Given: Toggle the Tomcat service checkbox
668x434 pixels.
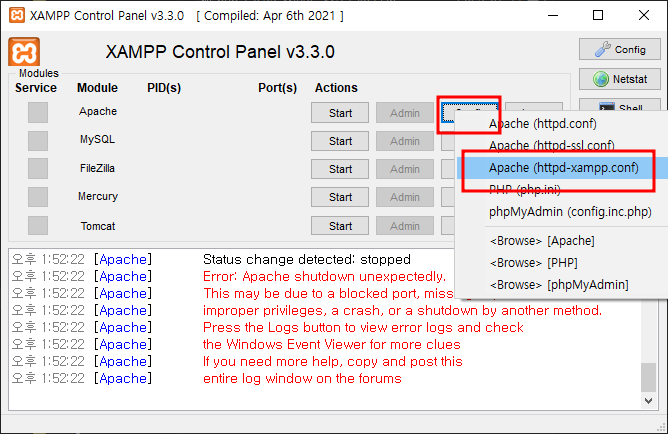Looking at the screenshot, I should (x=38, y=225).
